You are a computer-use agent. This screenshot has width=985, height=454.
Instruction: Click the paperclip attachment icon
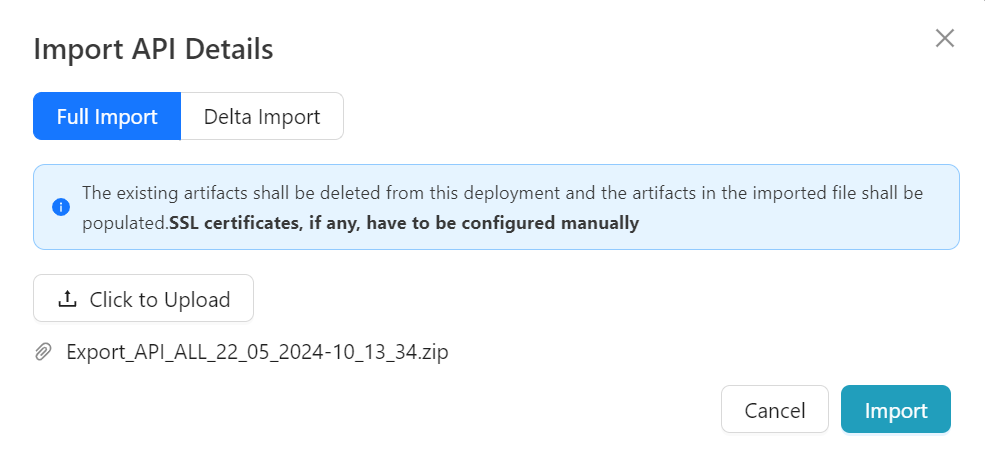pos(43,352)
